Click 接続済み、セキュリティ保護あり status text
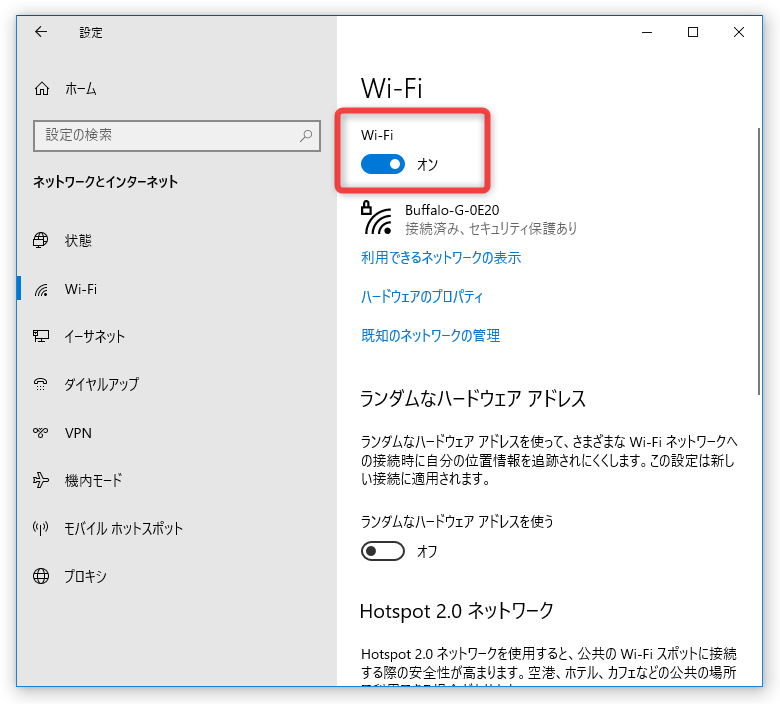 tap(491, 229)
